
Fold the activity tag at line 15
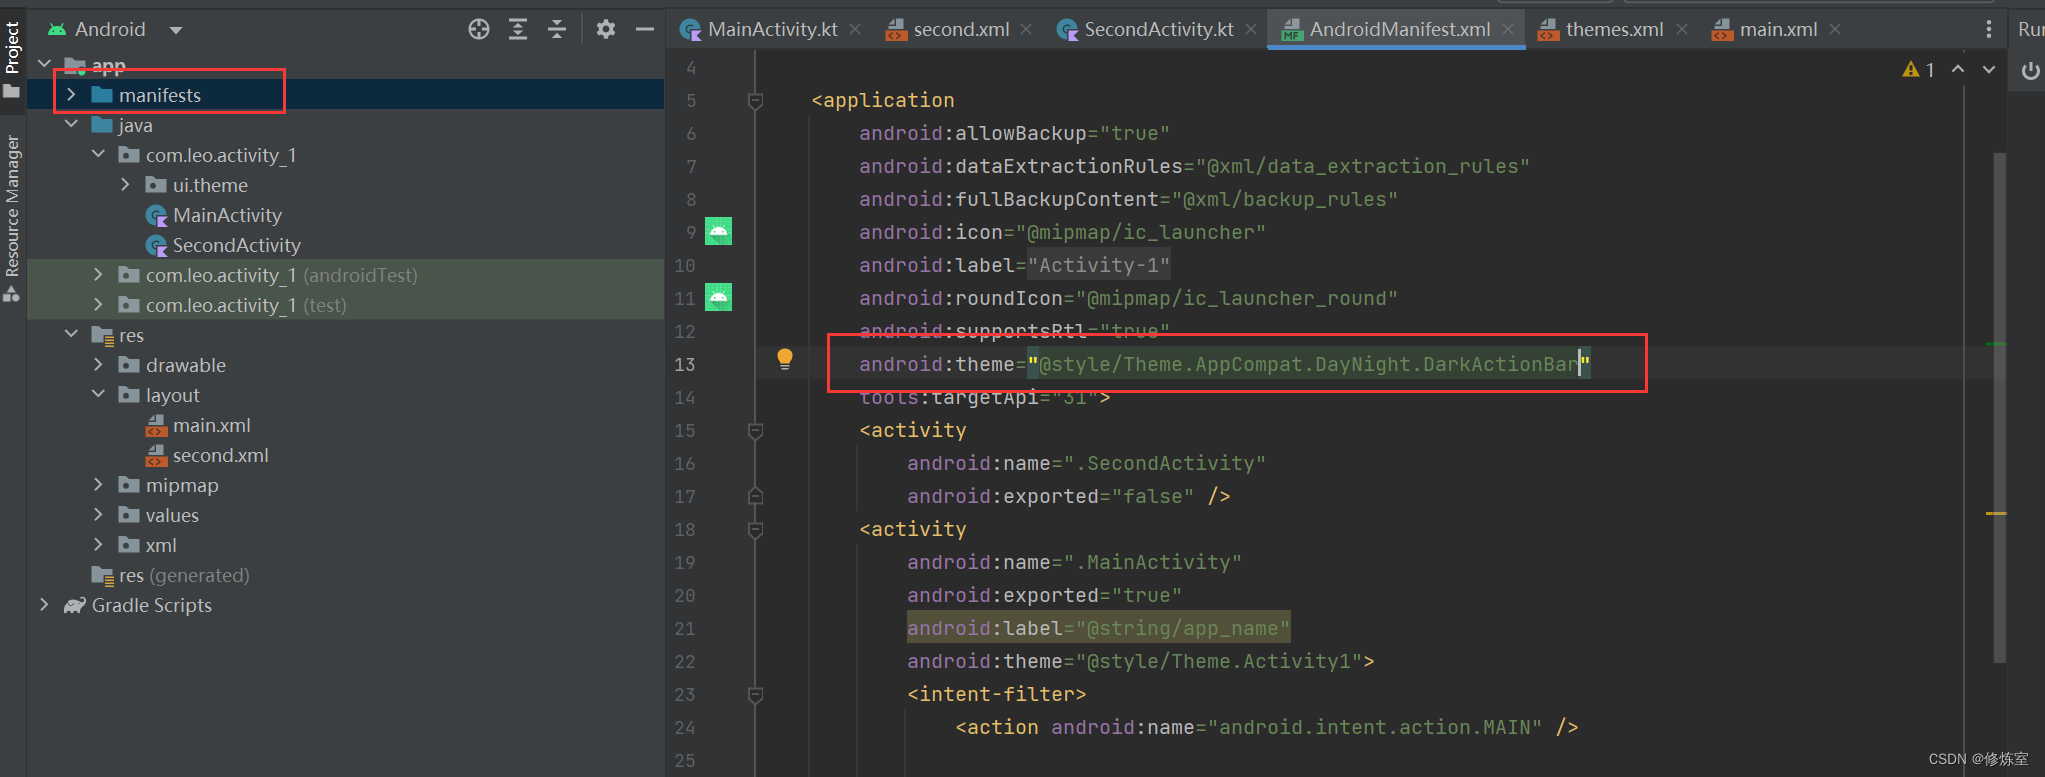756,430
